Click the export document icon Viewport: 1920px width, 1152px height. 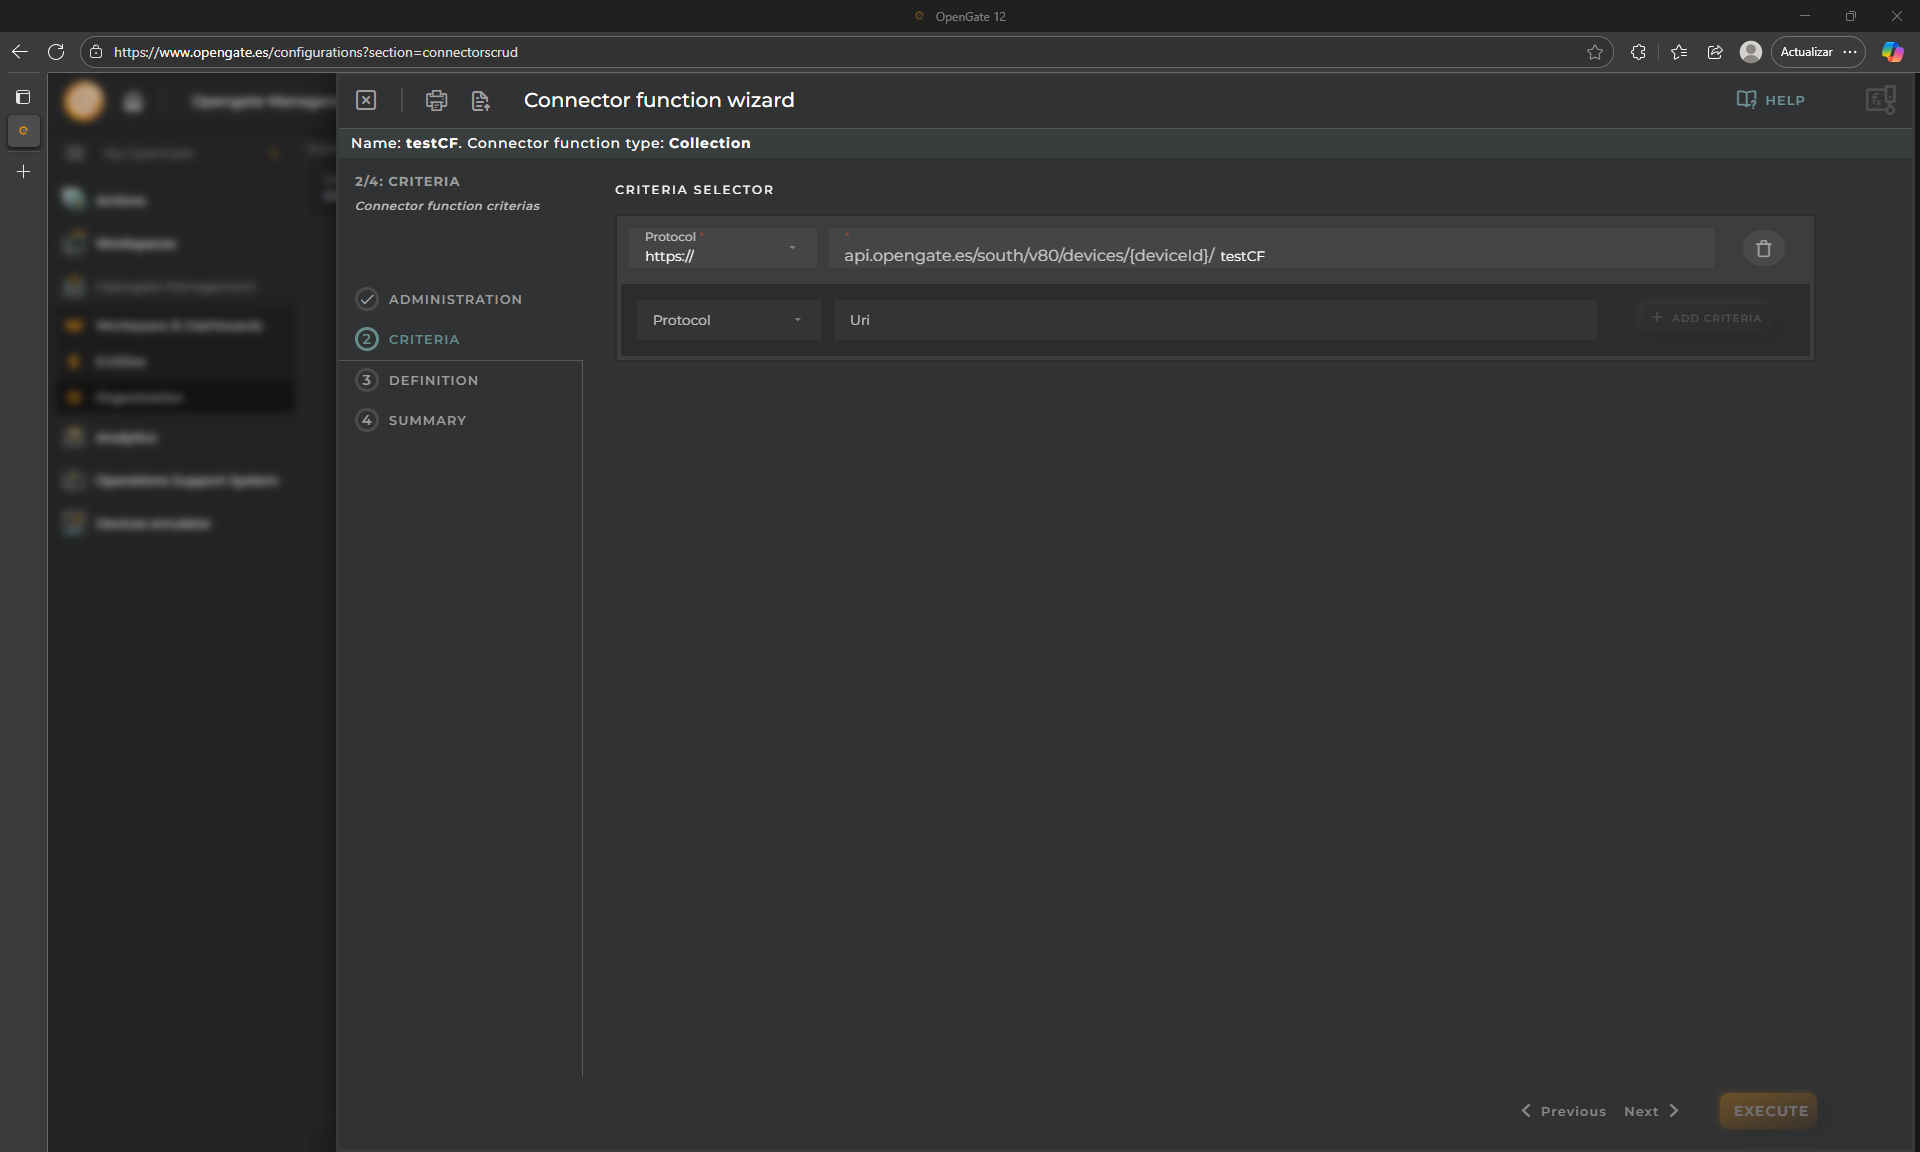click(x=481, y=100)
